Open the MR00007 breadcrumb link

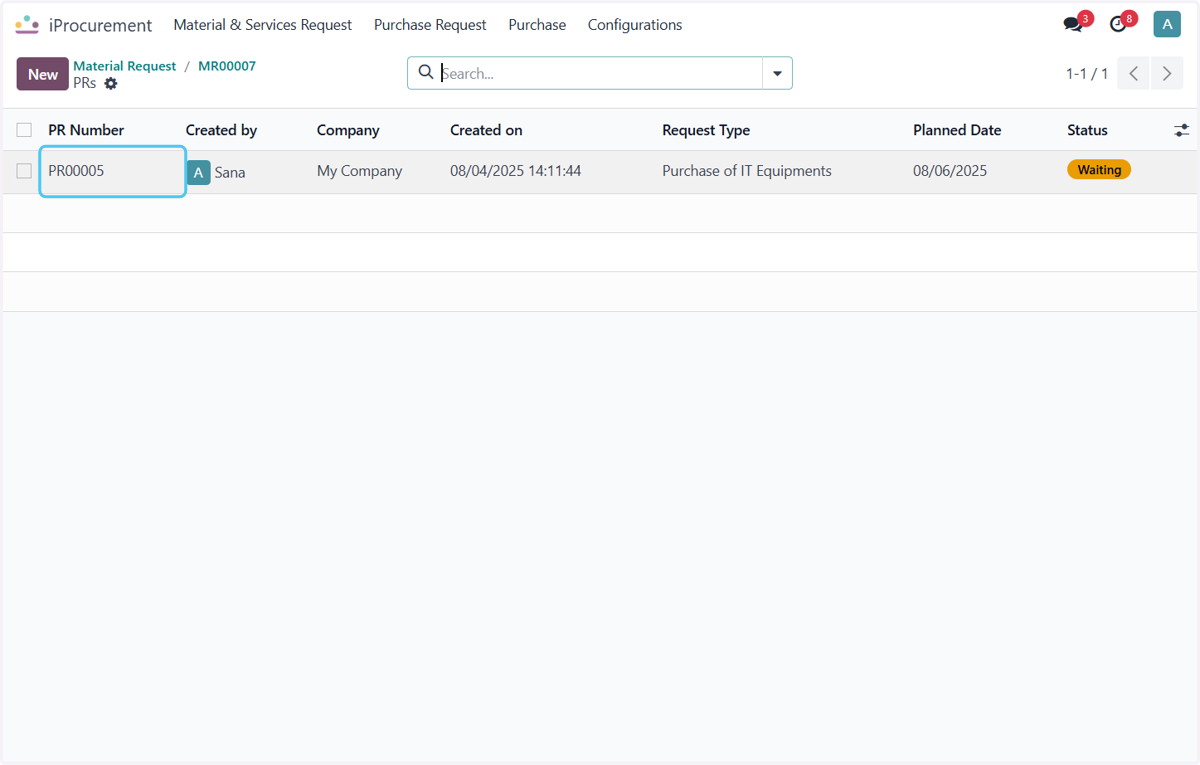[227, 66]
